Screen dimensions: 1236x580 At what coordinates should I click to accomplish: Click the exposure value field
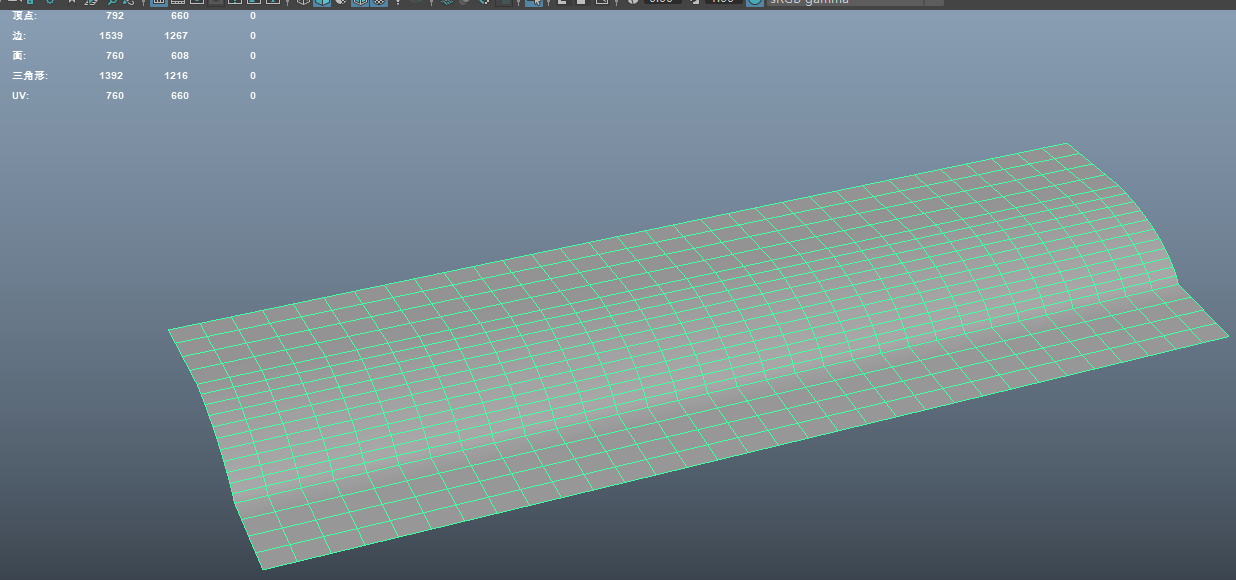(x=662, y=2)
